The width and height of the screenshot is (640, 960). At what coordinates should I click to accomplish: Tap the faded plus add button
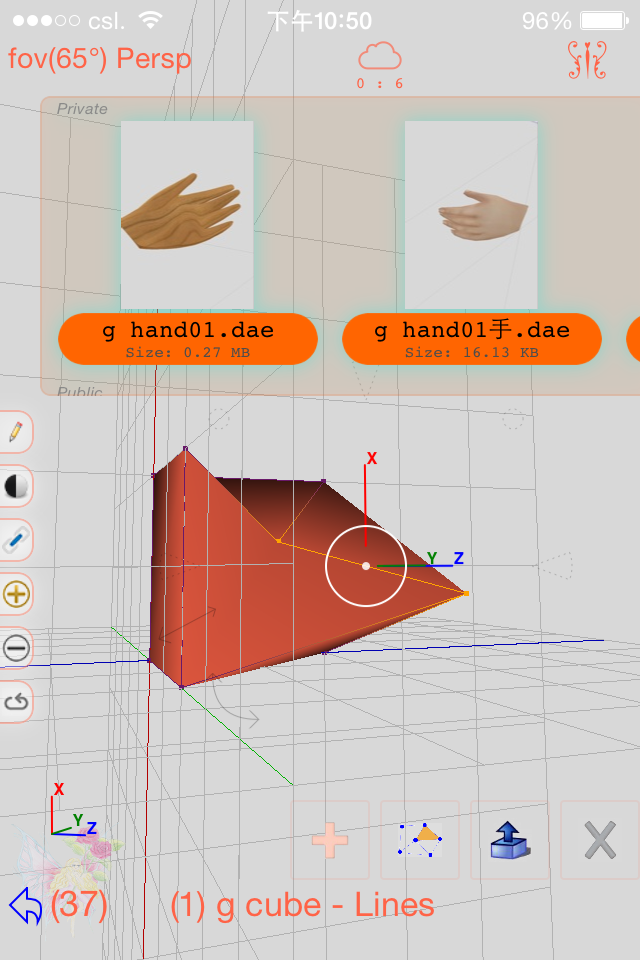tap(330, 840)
